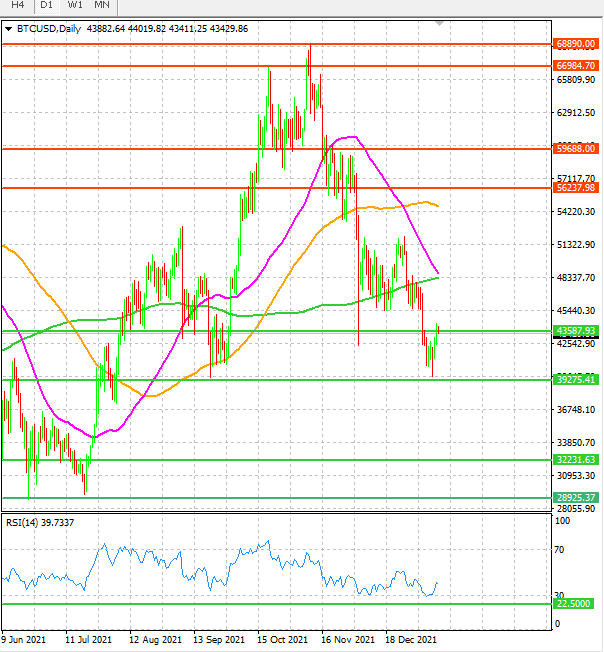604x652 pixels.
Task: Click the BTCUSD,Daily chart title text
Action: pos(49,29)
